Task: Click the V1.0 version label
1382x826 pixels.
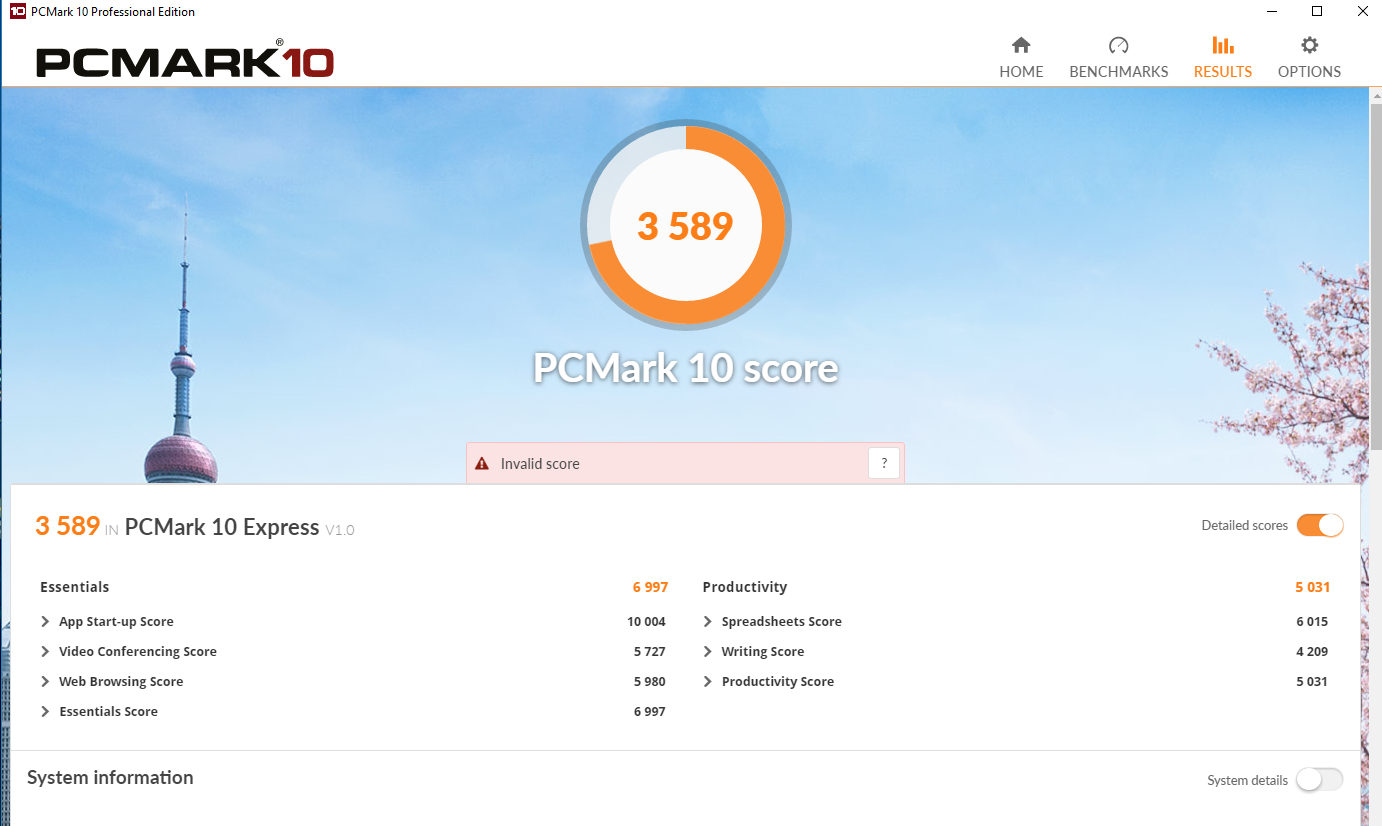Action: click(340, 530)
